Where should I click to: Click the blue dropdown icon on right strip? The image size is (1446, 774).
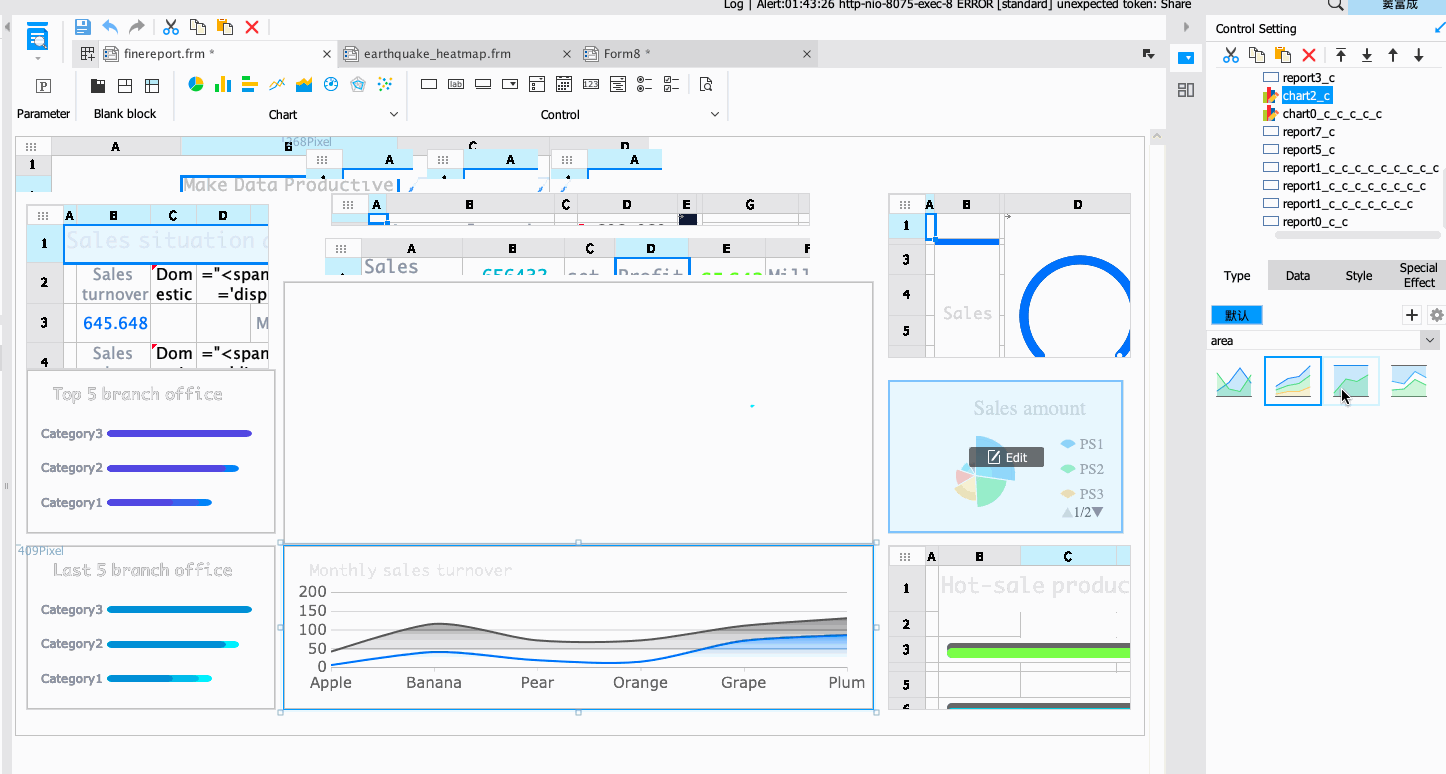pyautogui.click(x=1186, y=58)
